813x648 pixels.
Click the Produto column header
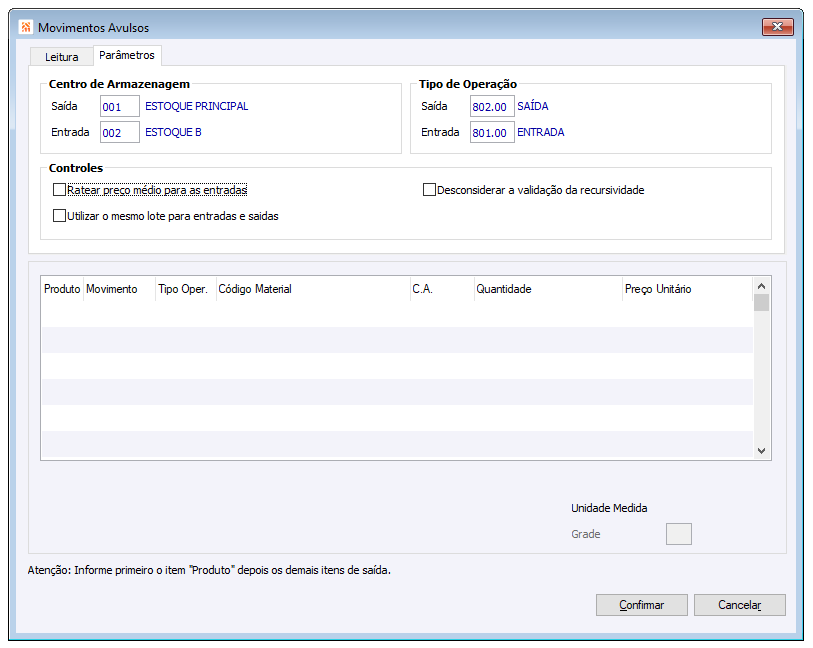tap(62, 289)
